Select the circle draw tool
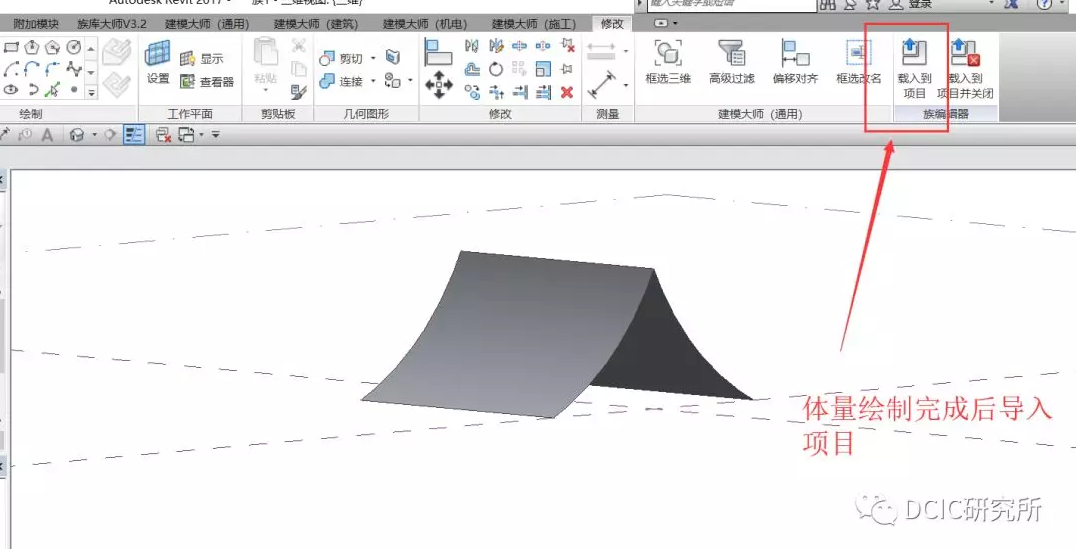 point(73,47)
